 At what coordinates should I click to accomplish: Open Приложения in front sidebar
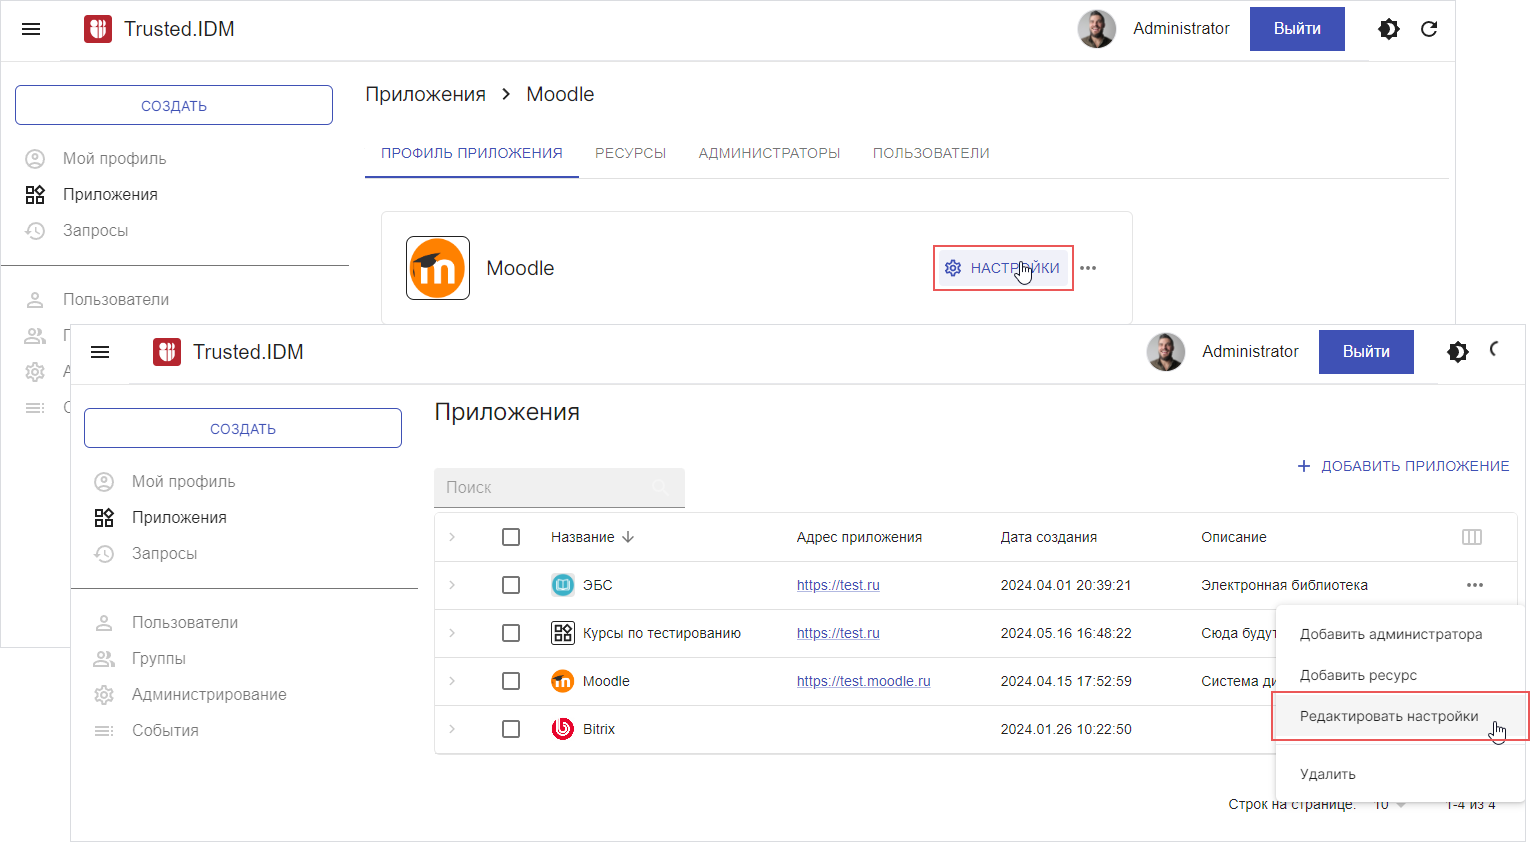179,518
